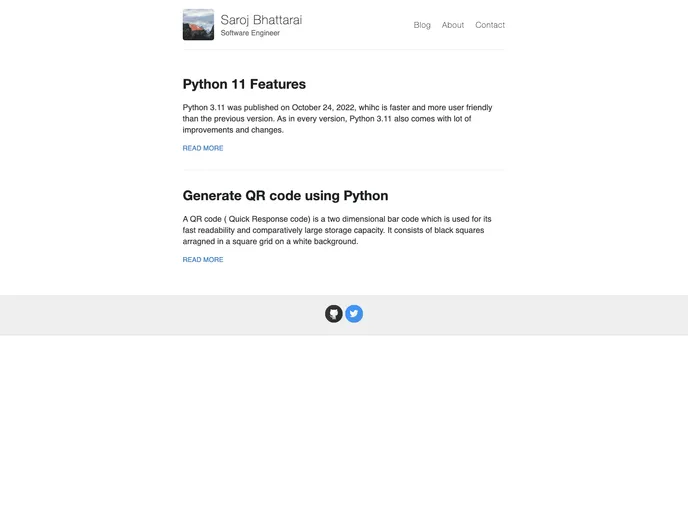The height and width of the screenshot is (512, 688).
Task: Read more about generating QR codes
Action: coord(203,260)
